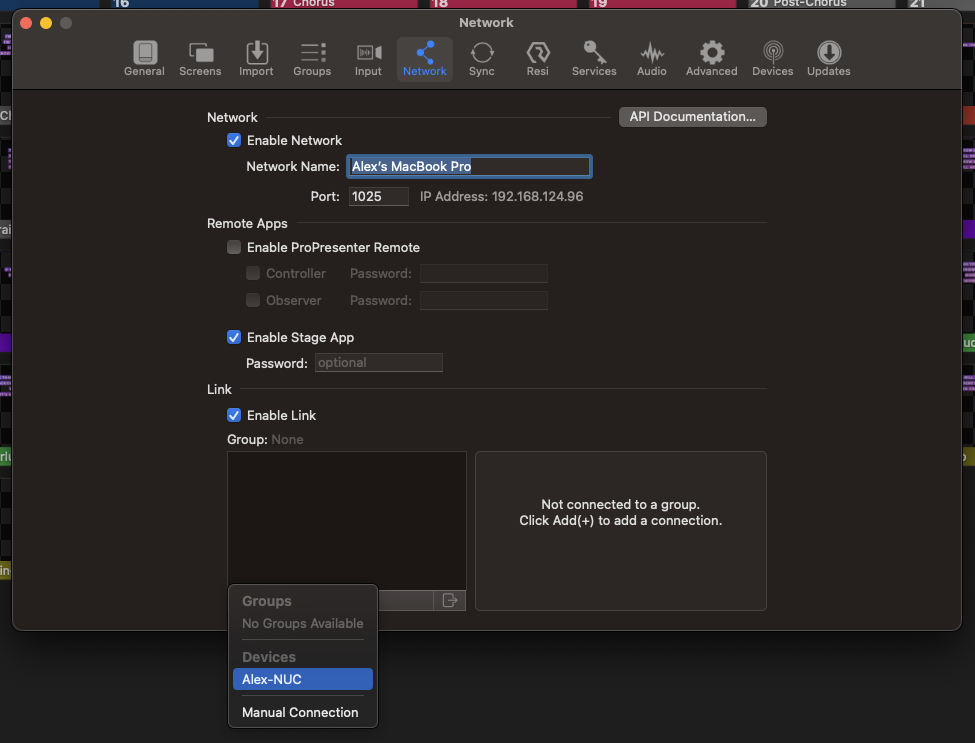
Task: Click into the Port field
Action: (379, 196)
